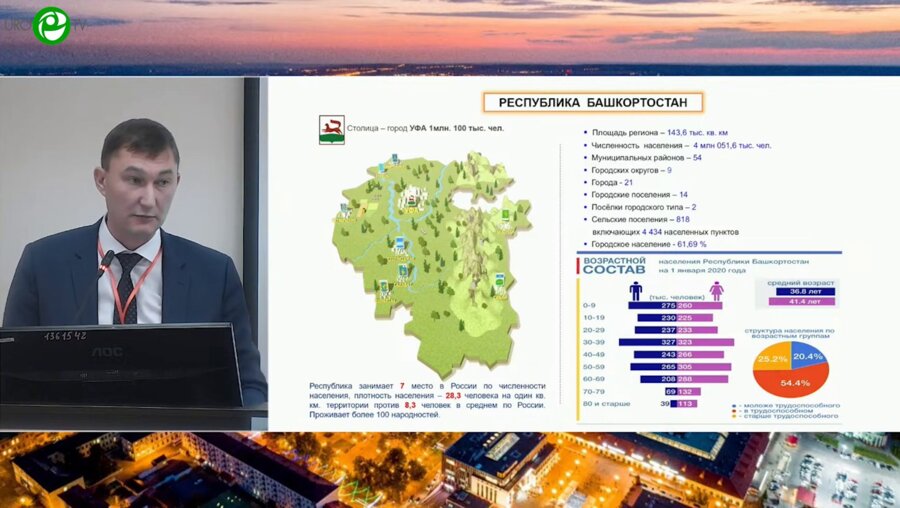Select the 30-39 age group bar
The height and width of the screenshot is (508, 900).
click(676, 341)
